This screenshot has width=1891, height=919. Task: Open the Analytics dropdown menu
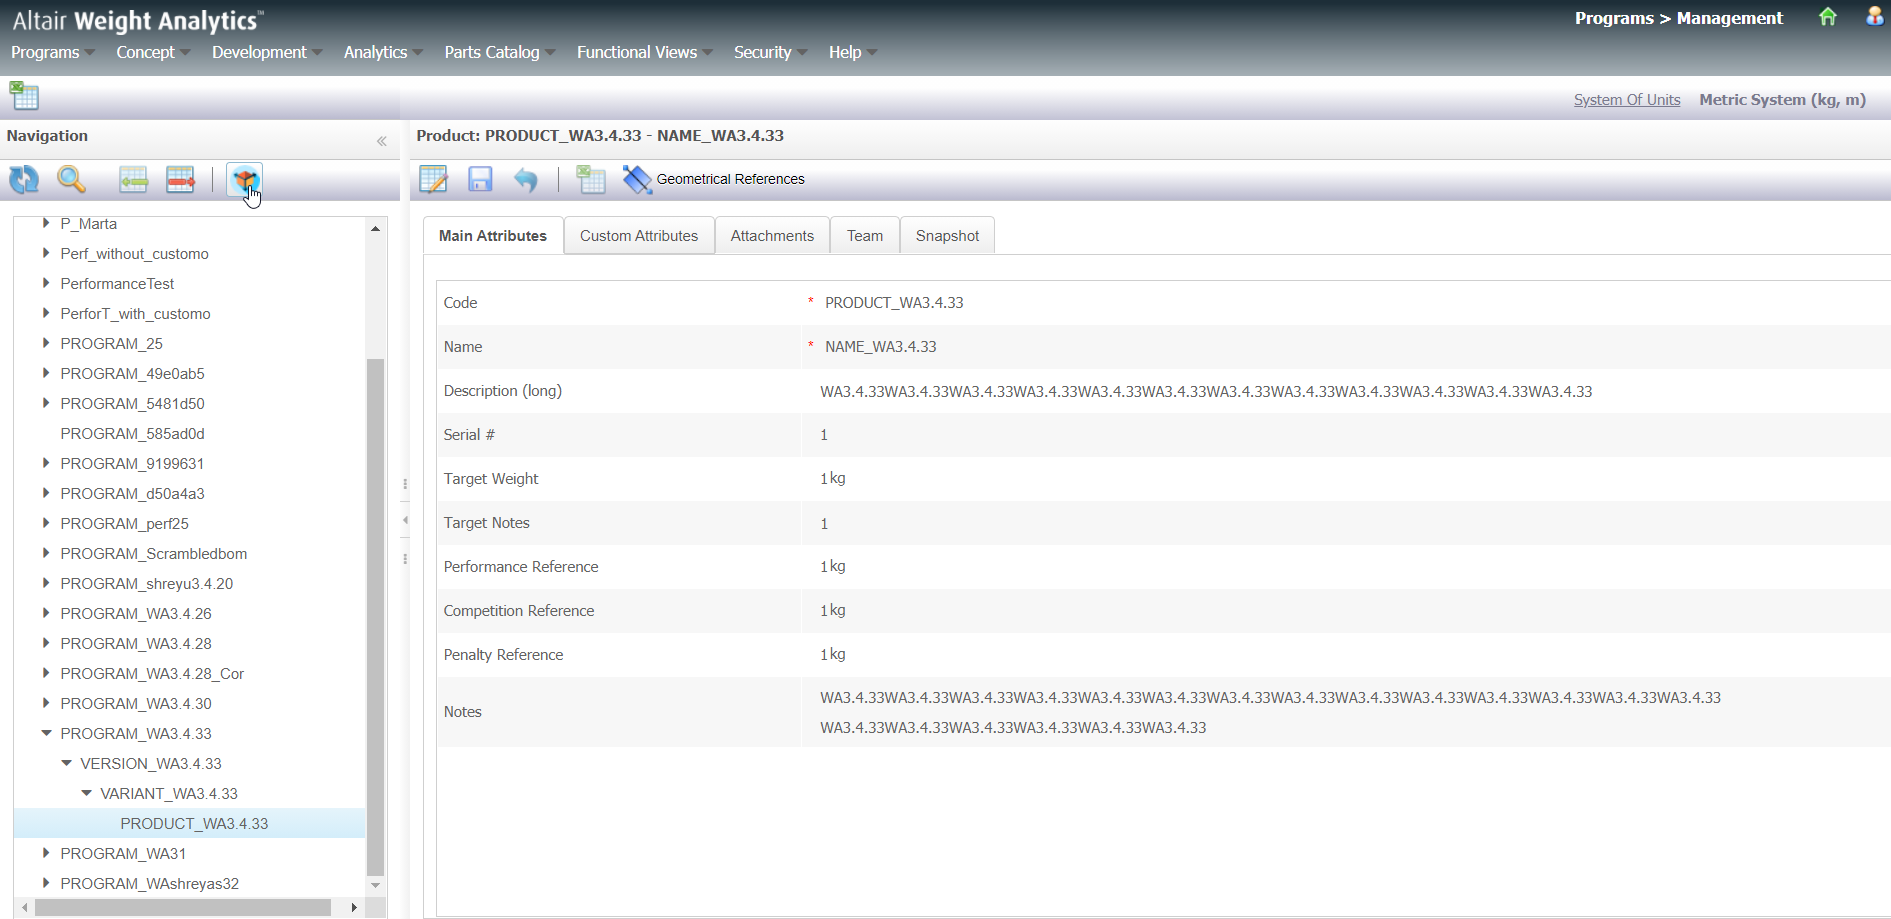tap(382, 52)
